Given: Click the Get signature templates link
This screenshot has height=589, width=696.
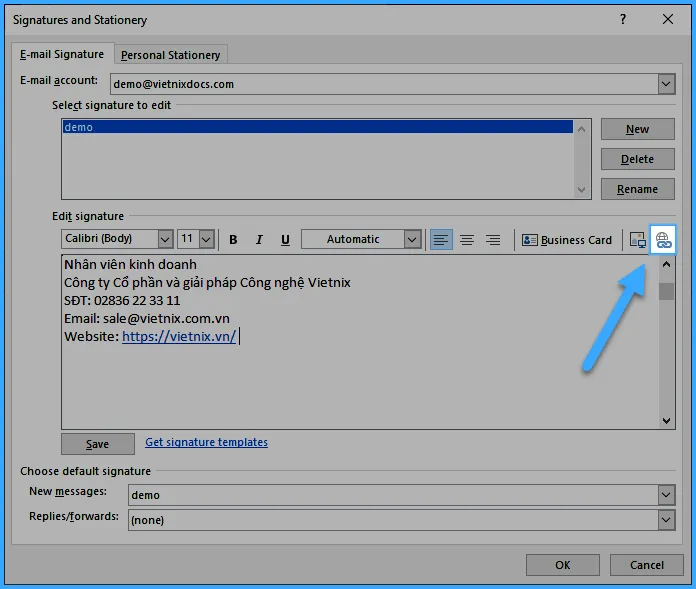Looking at the screenshot, I should pyautogui.click(x=206, y=442).
